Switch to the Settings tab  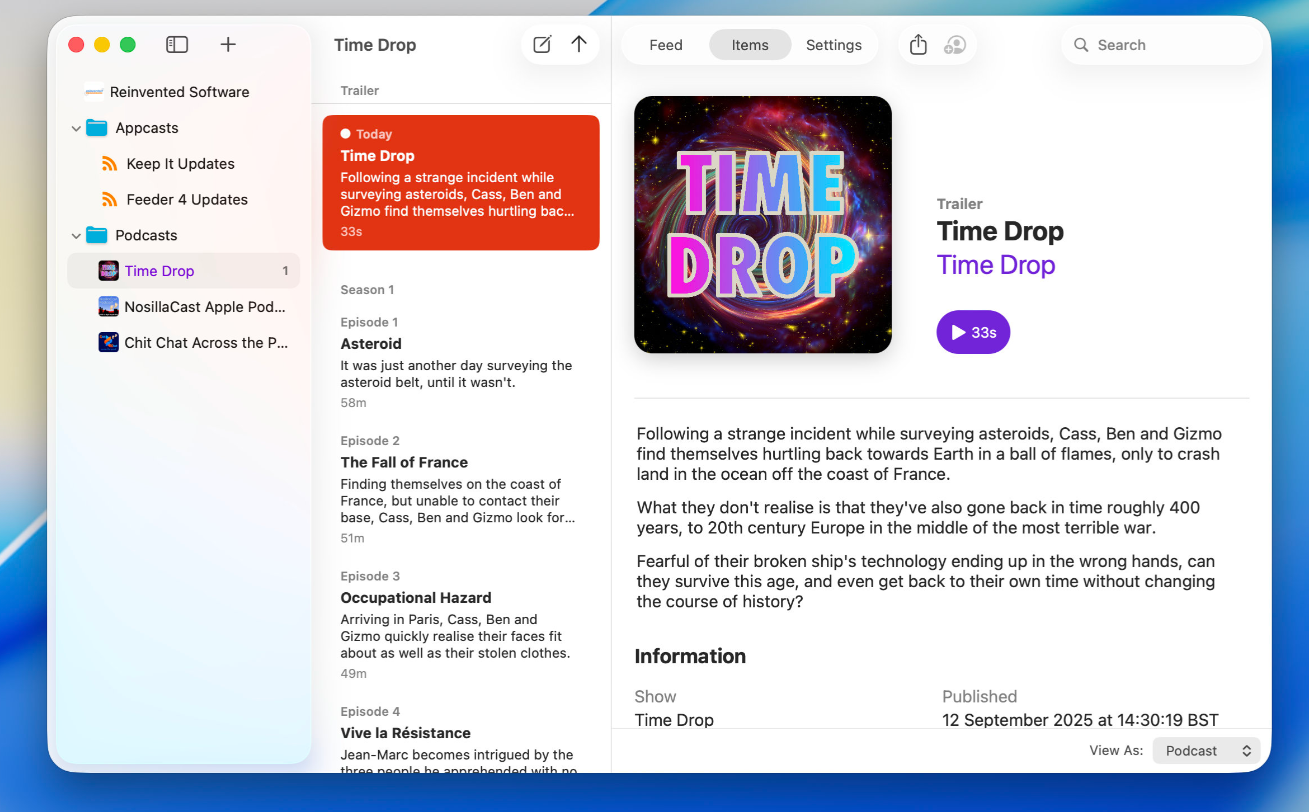pyautogui.click(x=834, y=45)
